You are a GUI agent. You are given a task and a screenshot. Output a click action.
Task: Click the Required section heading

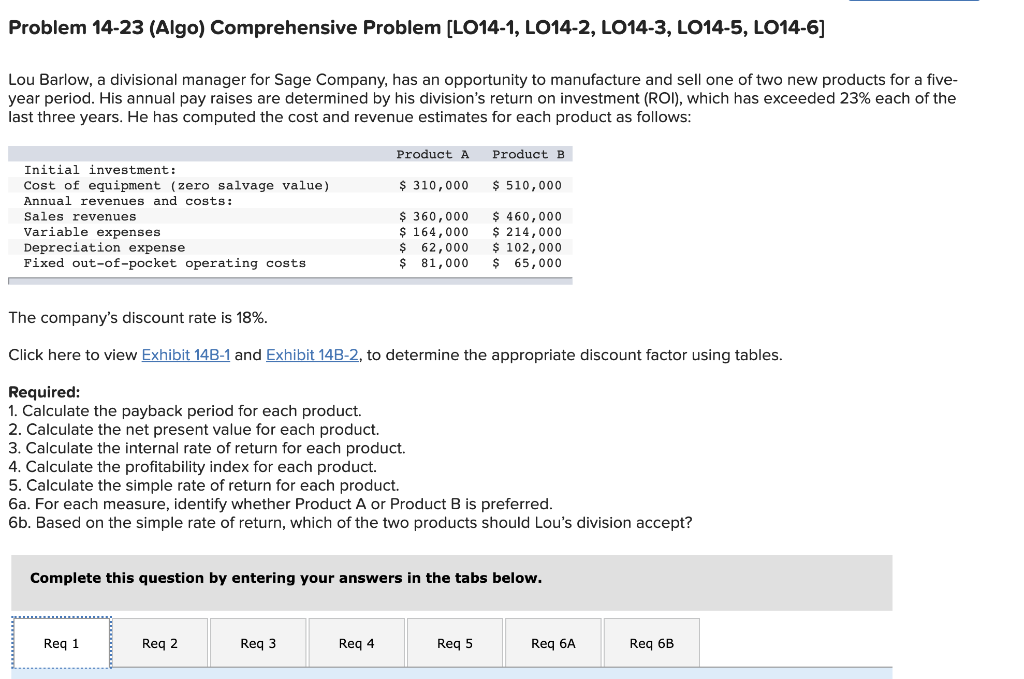[40, 389]
